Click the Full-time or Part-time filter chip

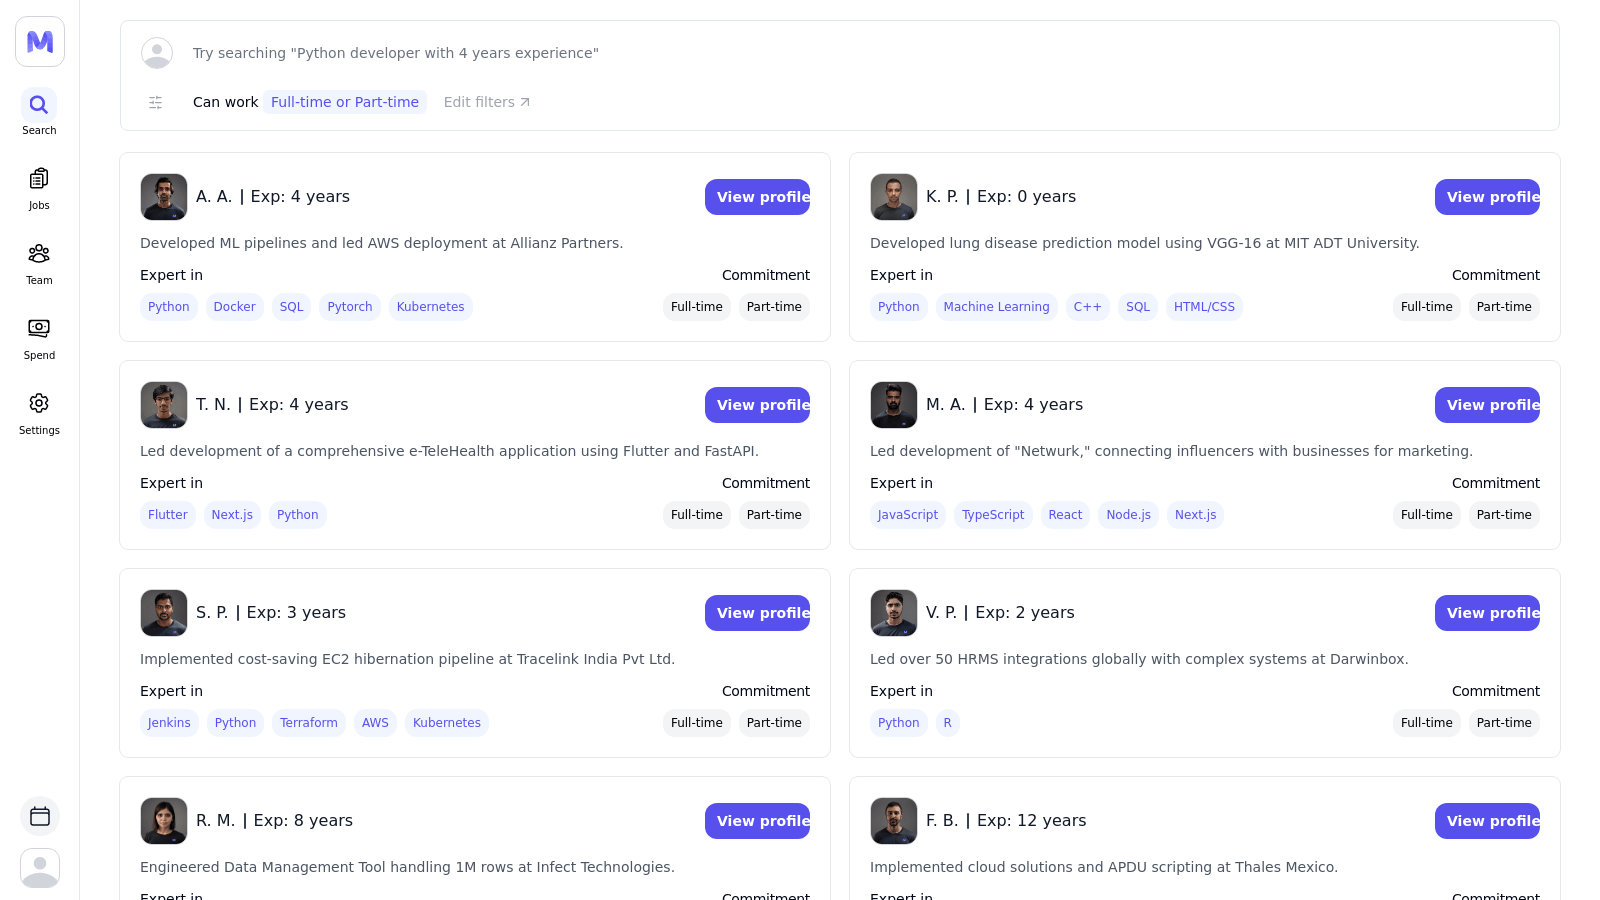click(345, 102)
